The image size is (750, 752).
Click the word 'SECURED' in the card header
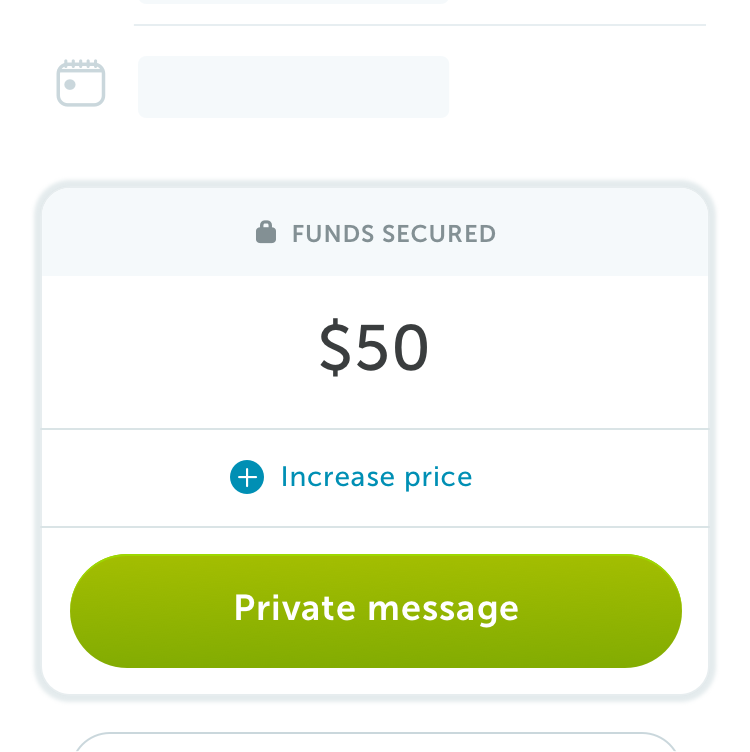(x=439, y=234)
